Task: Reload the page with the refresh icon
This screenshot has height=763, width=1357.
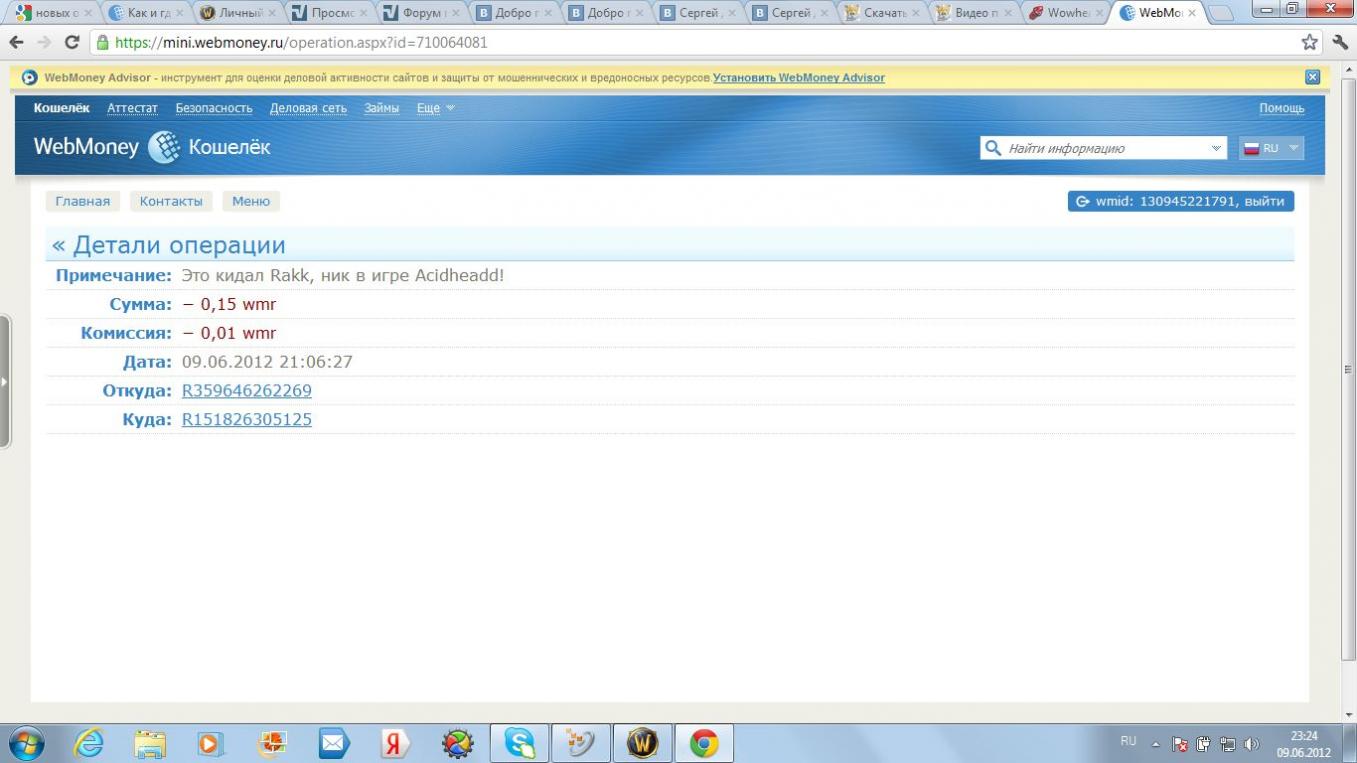Action: tap(71, 42)
